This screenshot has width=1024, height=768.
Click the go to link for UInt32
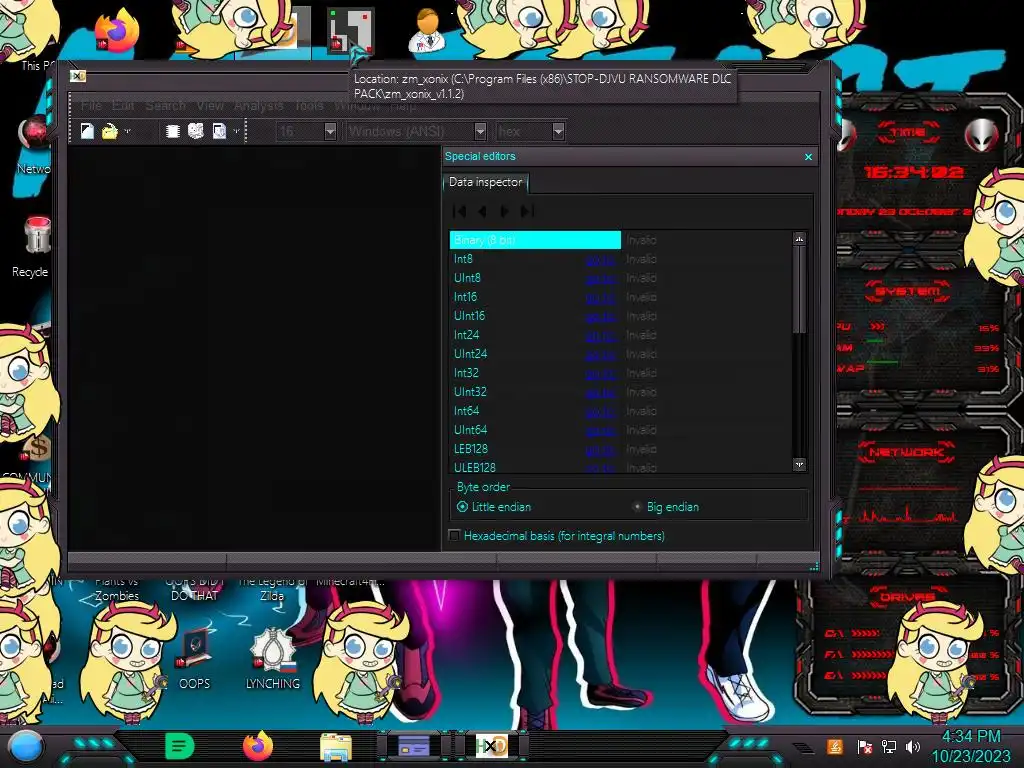click(600, 392)
